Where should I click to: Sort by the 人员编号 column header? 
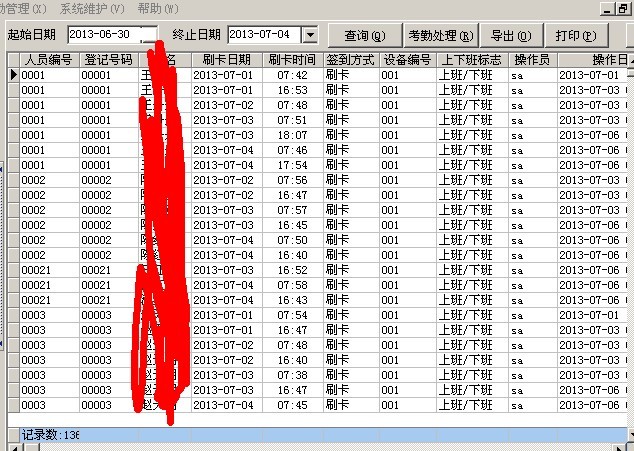coord(48,60)
